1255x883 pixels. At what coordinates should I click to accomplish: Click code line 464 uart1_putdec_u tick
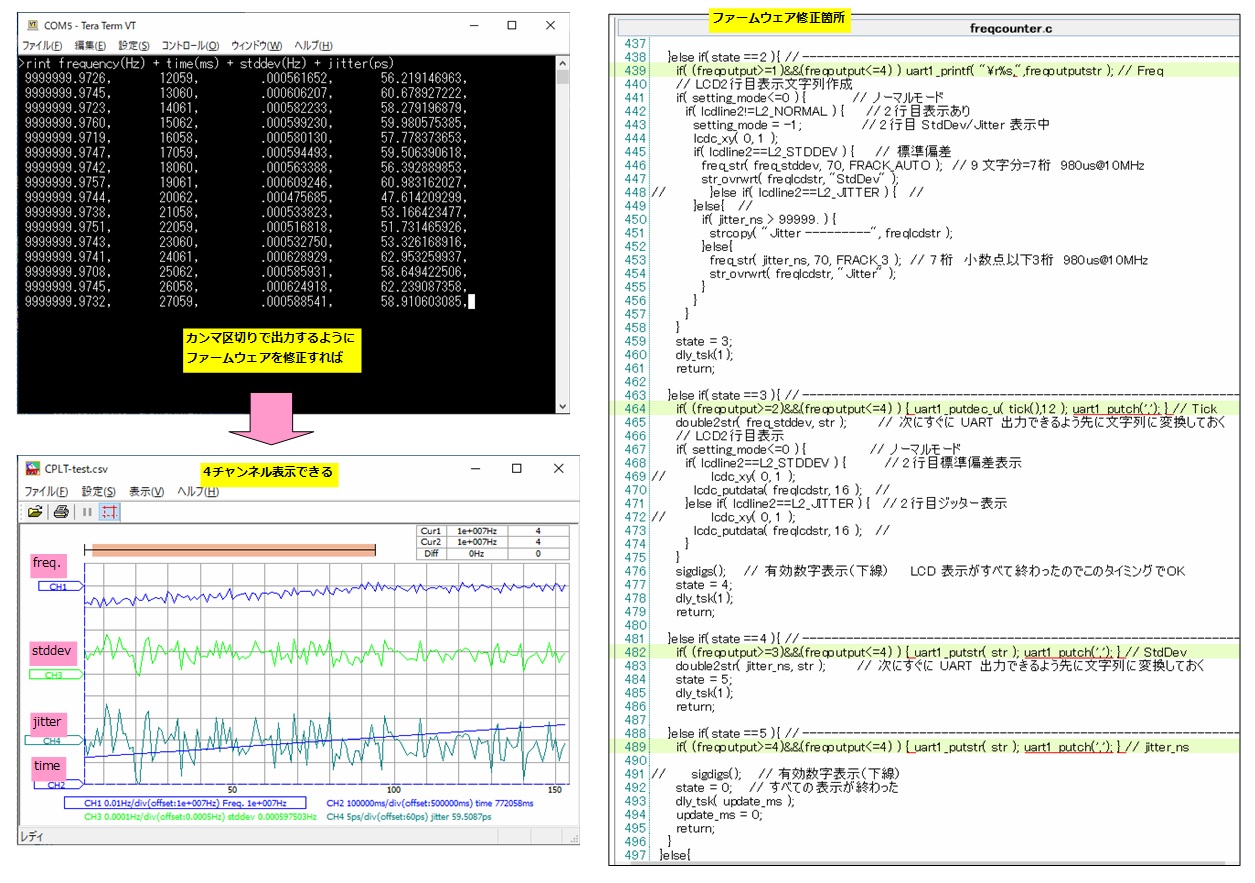pos(945,408)
